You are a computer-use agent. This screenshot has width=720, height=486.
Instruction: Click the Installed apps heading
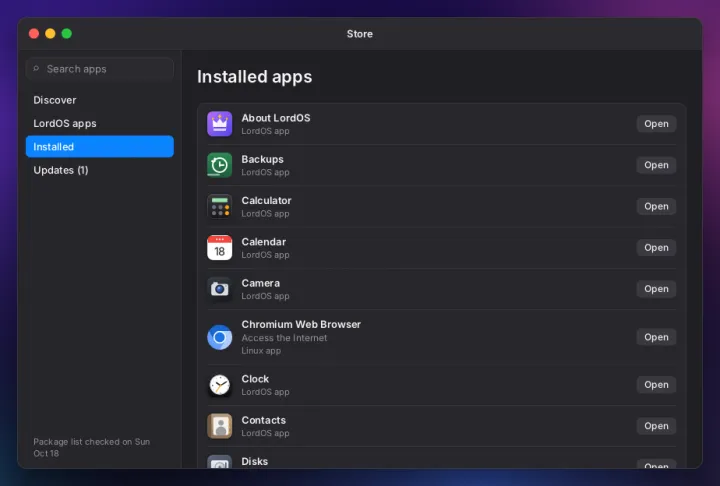[x=254, y=77]
